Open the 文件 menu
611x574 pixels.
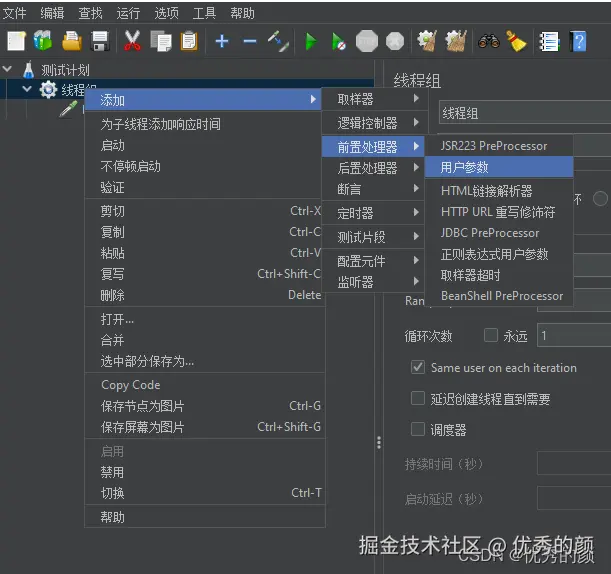point(14,13)
